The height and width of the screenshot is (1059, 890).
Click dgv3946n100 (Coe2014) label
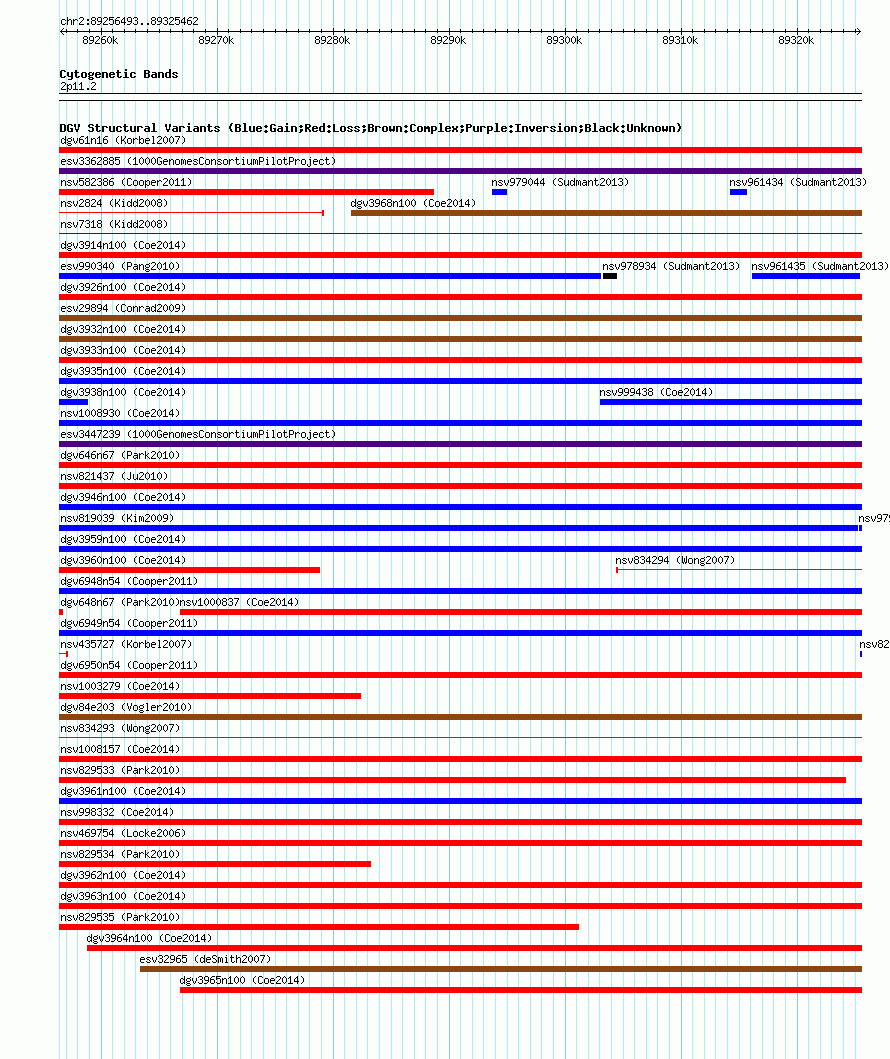[x=123, y=497]
